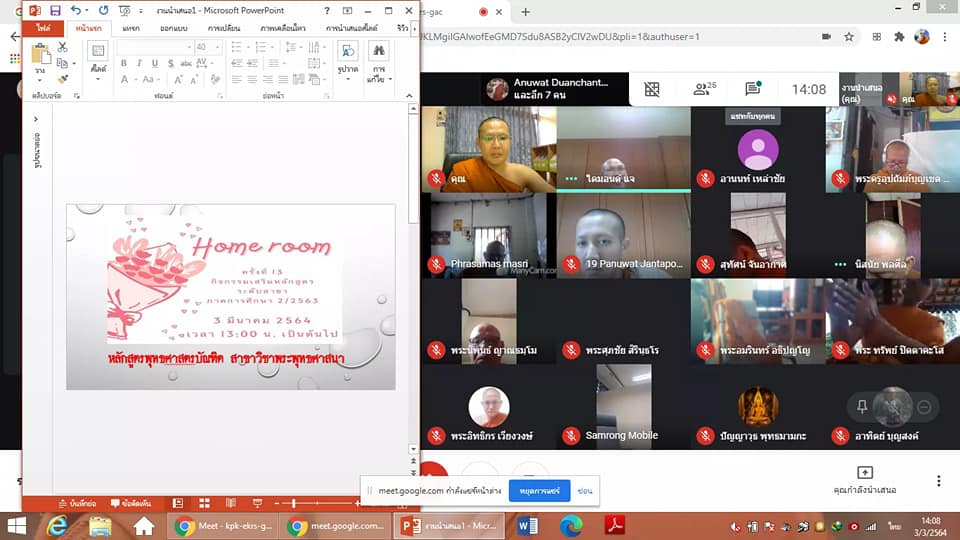Open the Editing binoculars icon
The image size is (960, 540).
click(378, 51)
